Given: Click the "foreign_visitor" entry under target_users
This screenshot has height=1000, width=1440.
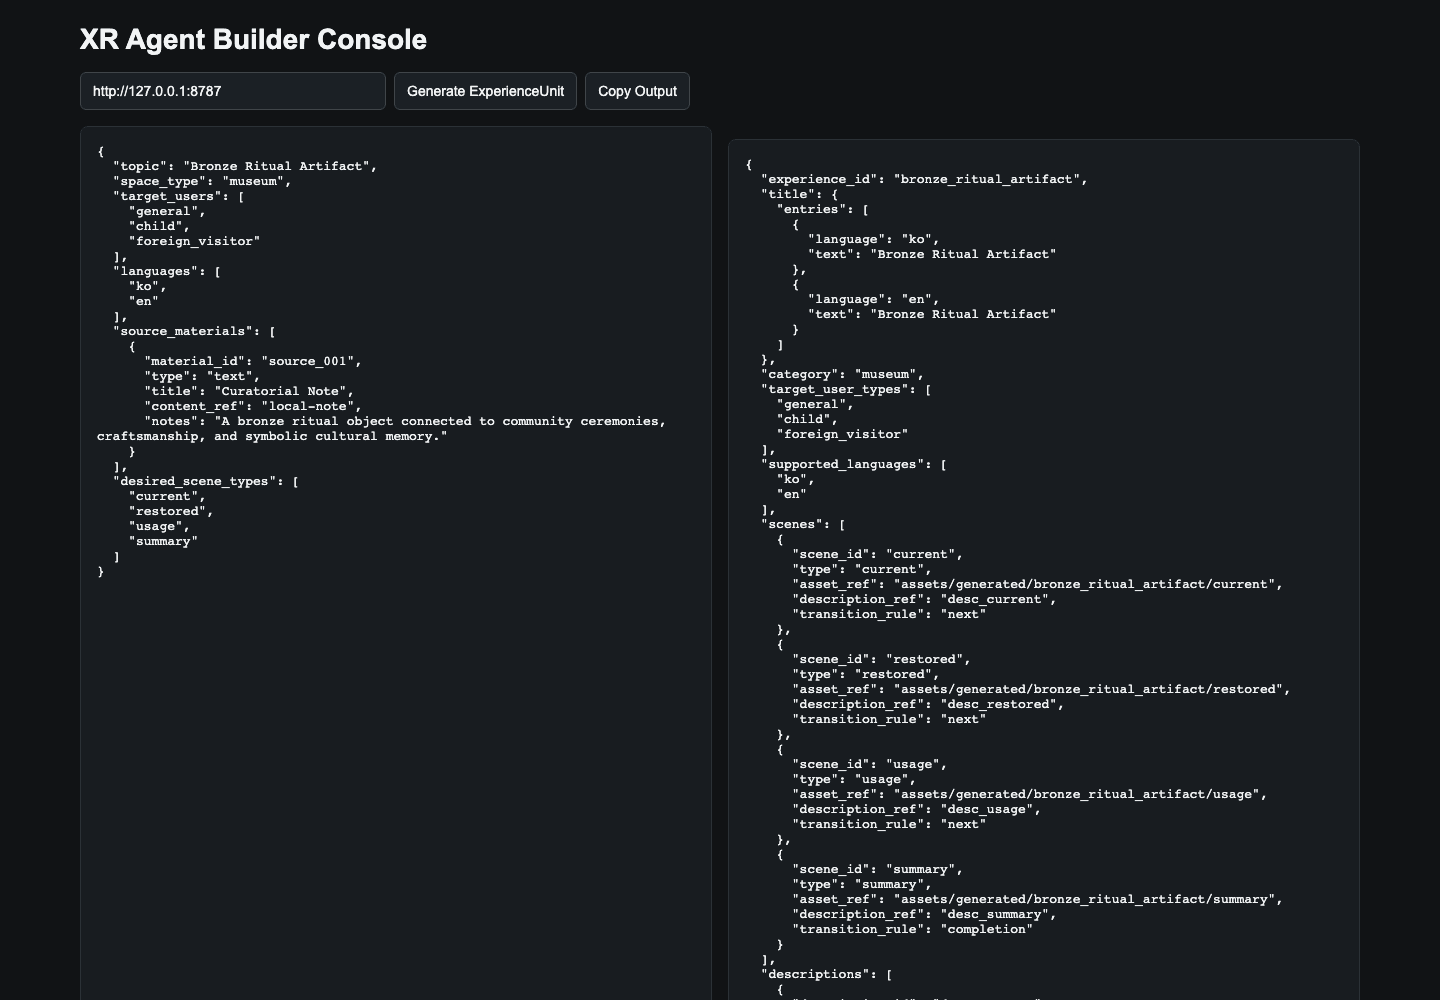Looking at the screenshot, I should (x=194, y=241).
